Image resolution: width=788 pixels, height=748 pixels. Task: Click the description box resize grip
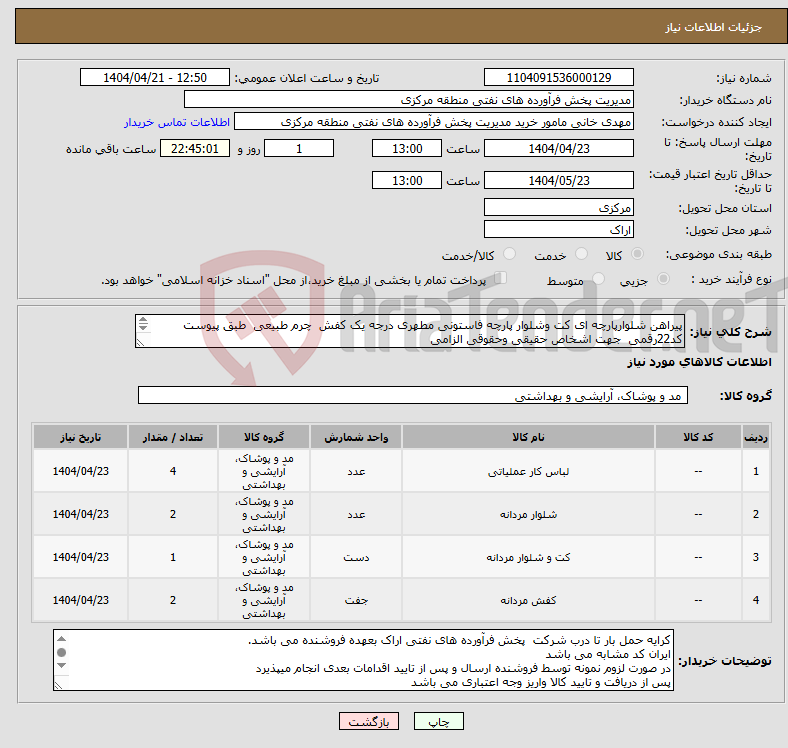(x=141, y=343)
